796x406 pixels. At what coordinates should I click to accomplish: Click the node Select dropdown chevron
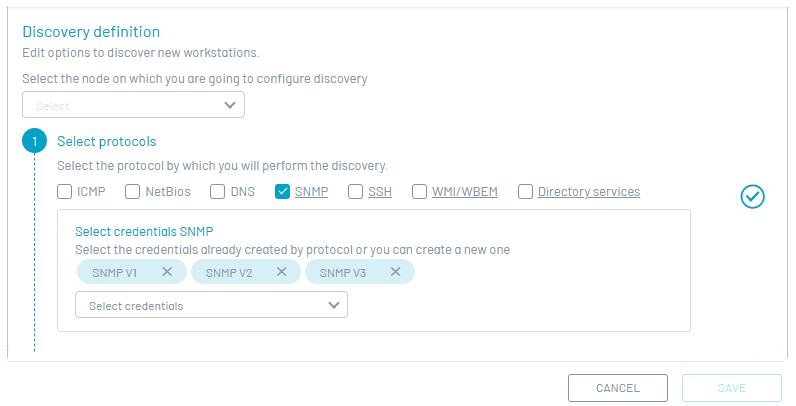pyautogui.click(x=230, y=105)
